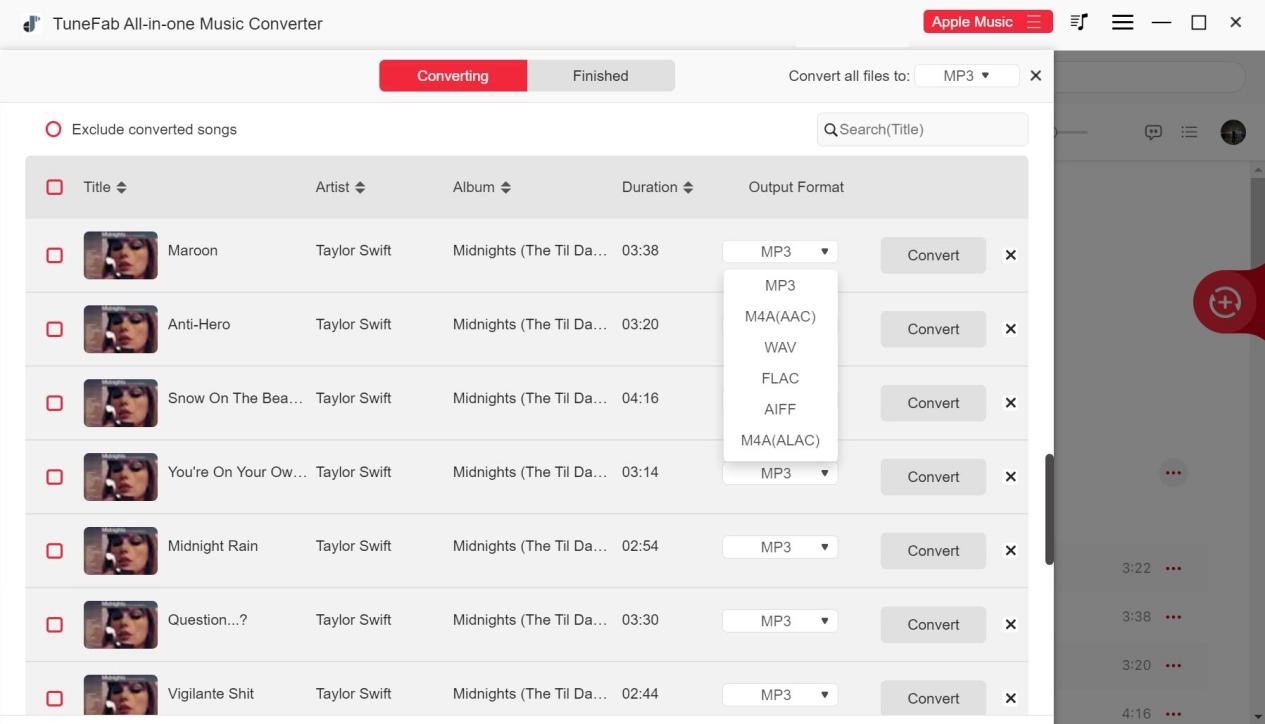Check the select-all checkbox in table header
The image size is (1265, 724).
pyautogui.click(x=54, y=186)
